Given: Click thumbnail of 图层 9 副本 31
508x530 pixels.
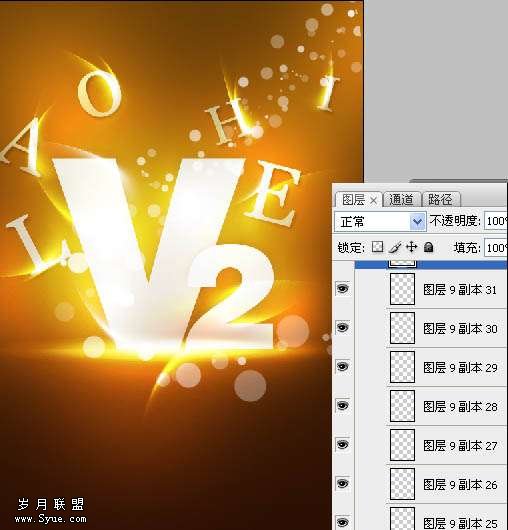Looking at the screenshot, I should 402,289.
